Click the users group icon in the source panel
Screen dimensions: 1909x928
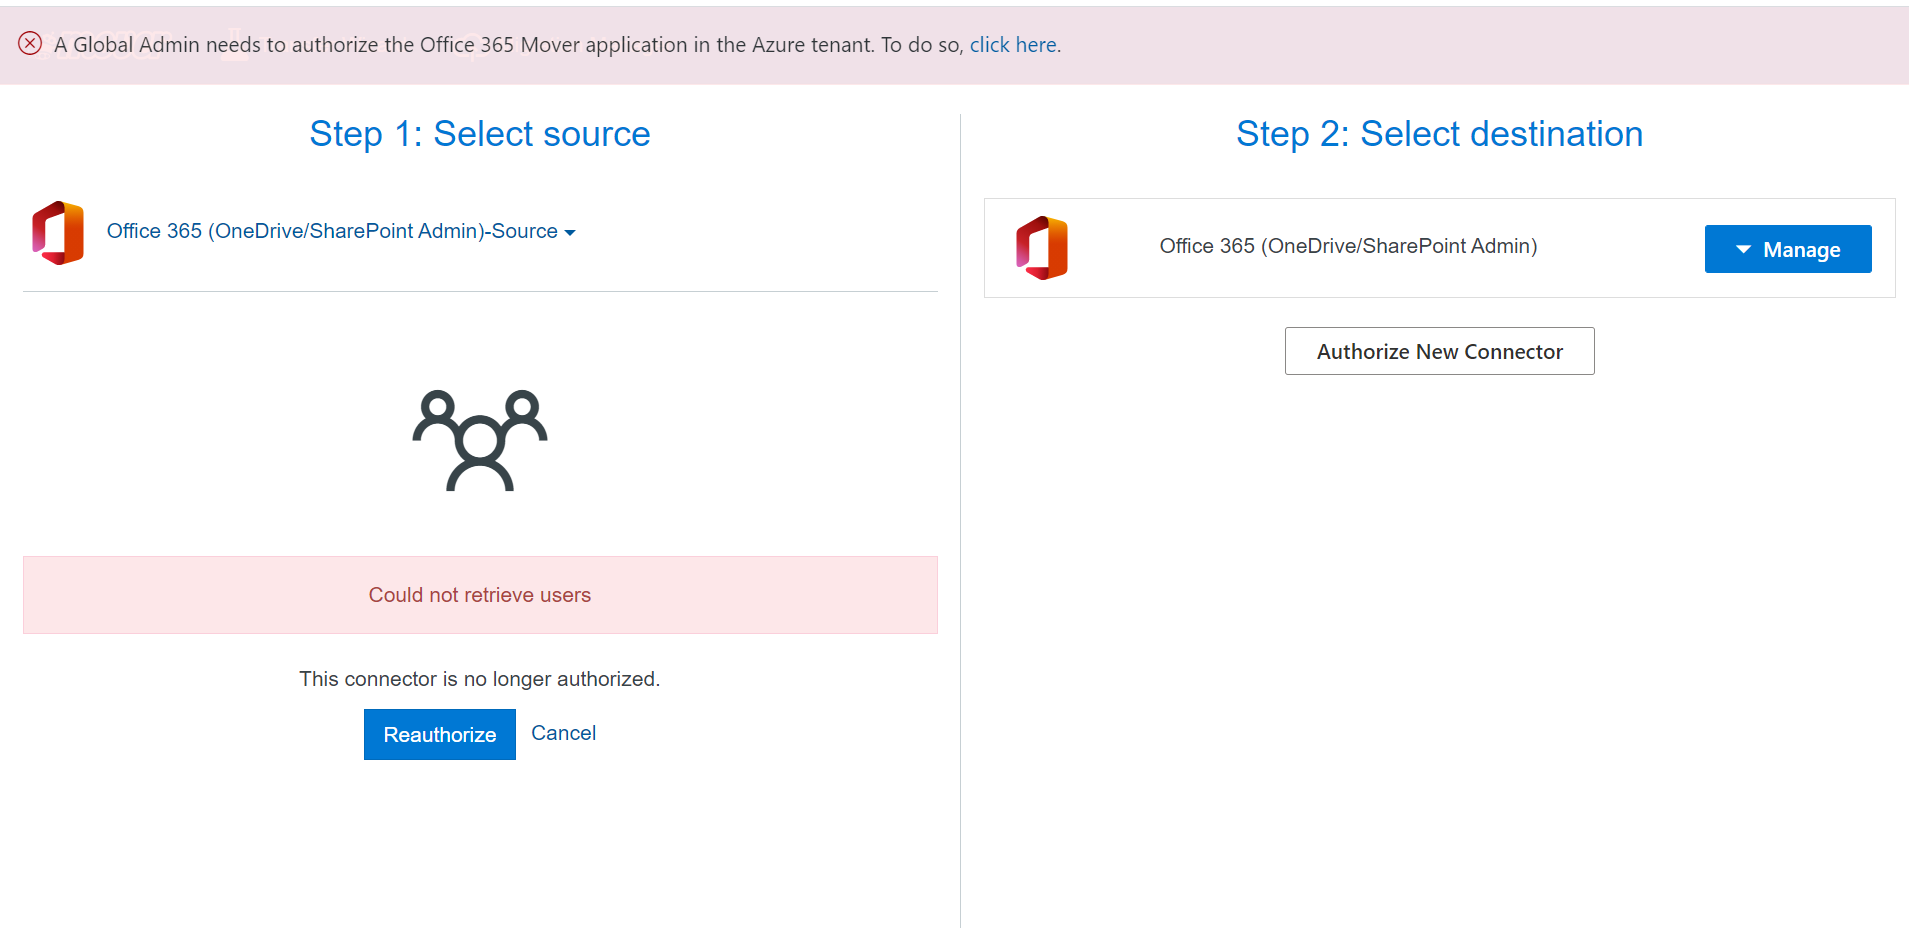coord(480,440)
